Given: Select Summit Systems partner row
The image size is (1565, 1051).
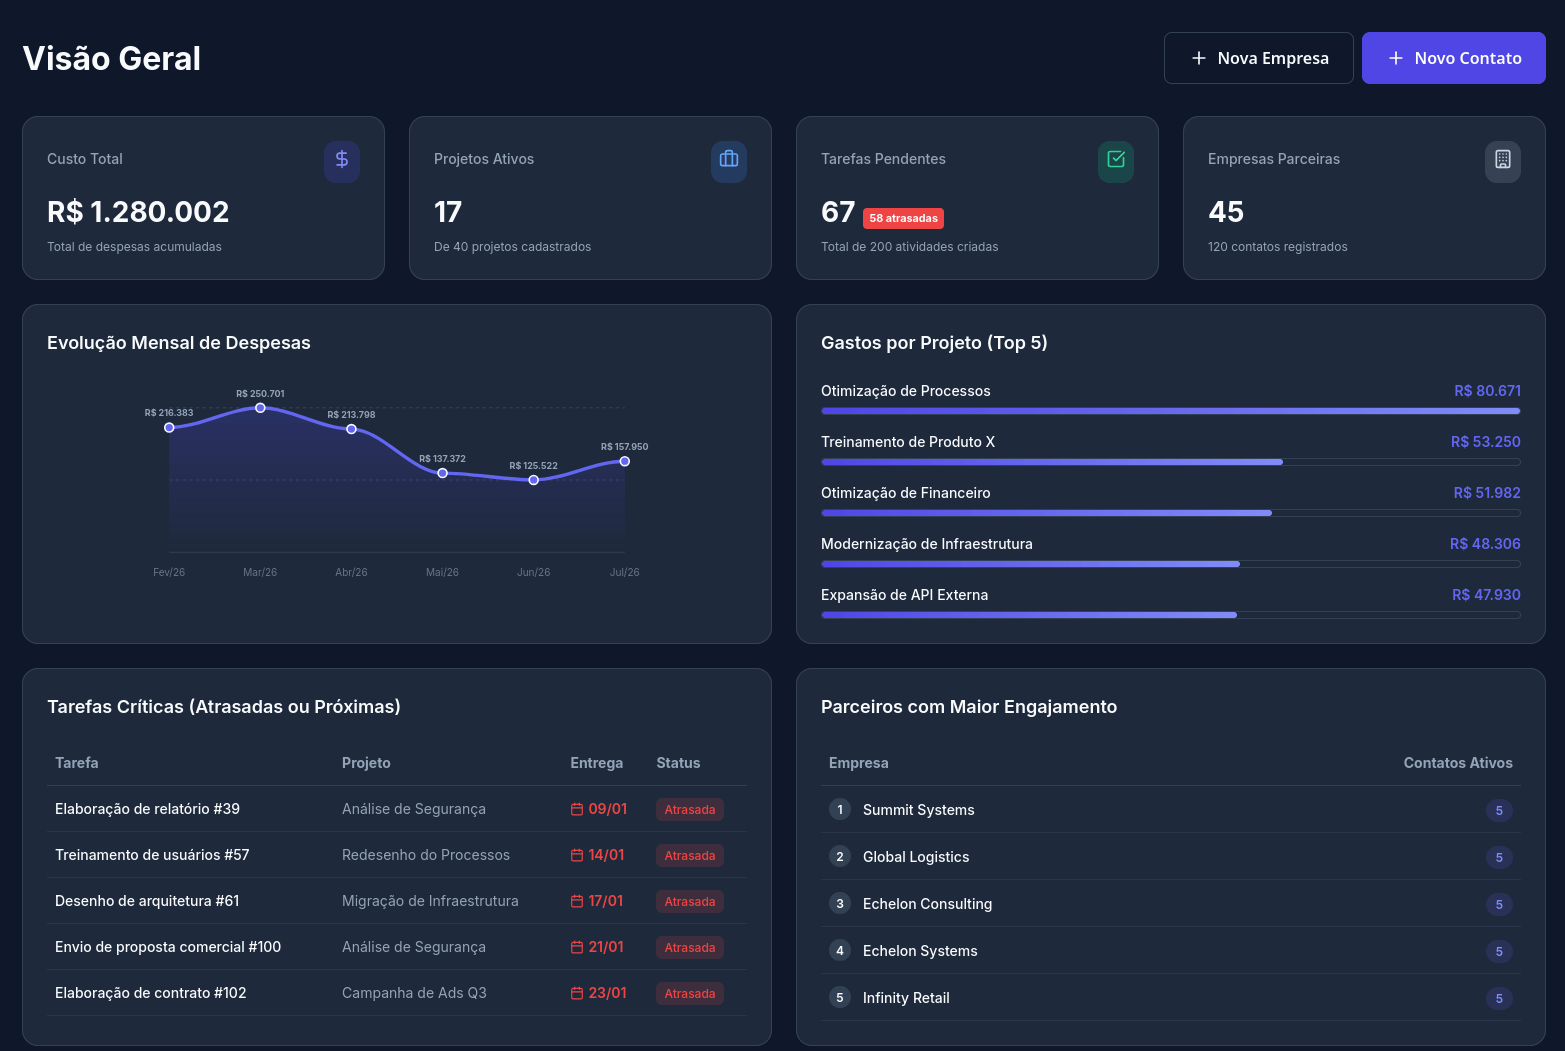Looking at the screenshot, I should pos(1170,809).
